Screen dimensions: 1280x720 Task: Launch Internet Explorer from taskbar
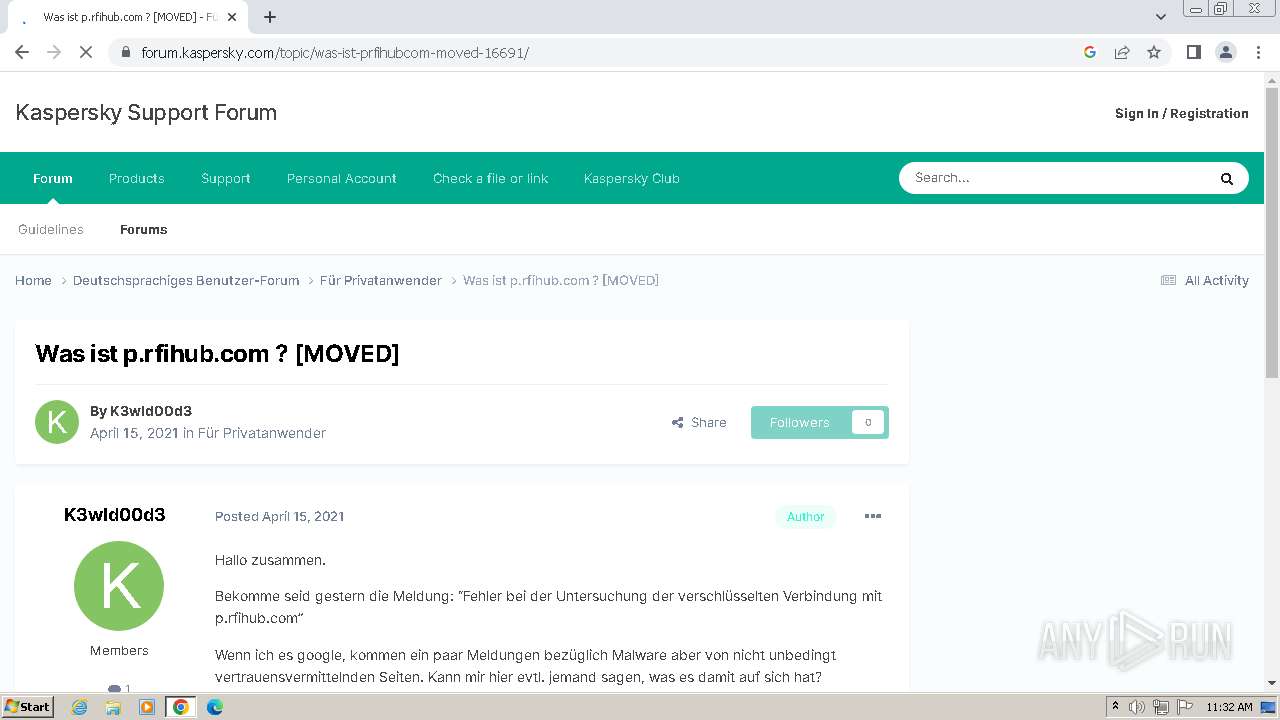tap(80, 707)
